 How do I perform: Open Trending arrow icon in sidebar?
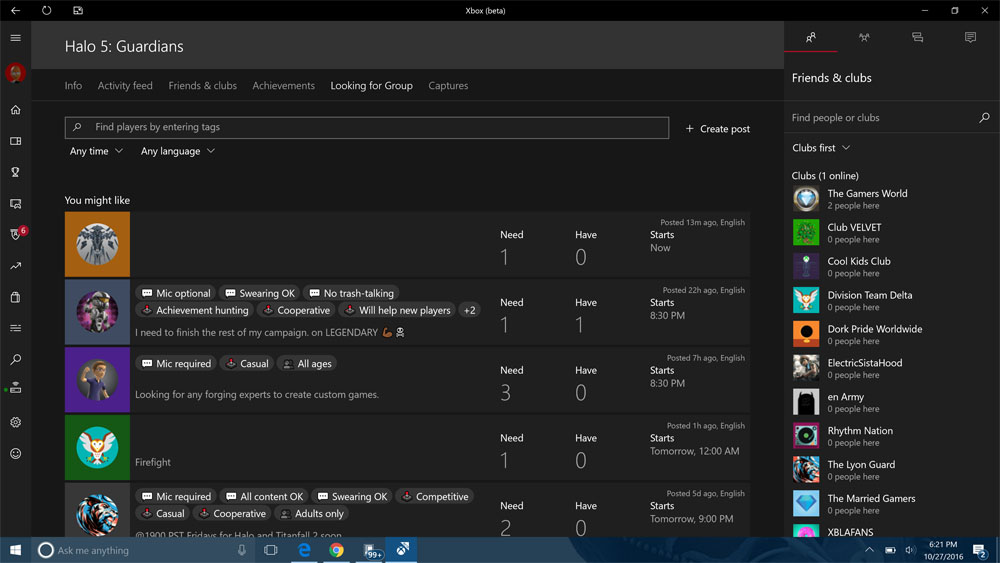[15, 266]
